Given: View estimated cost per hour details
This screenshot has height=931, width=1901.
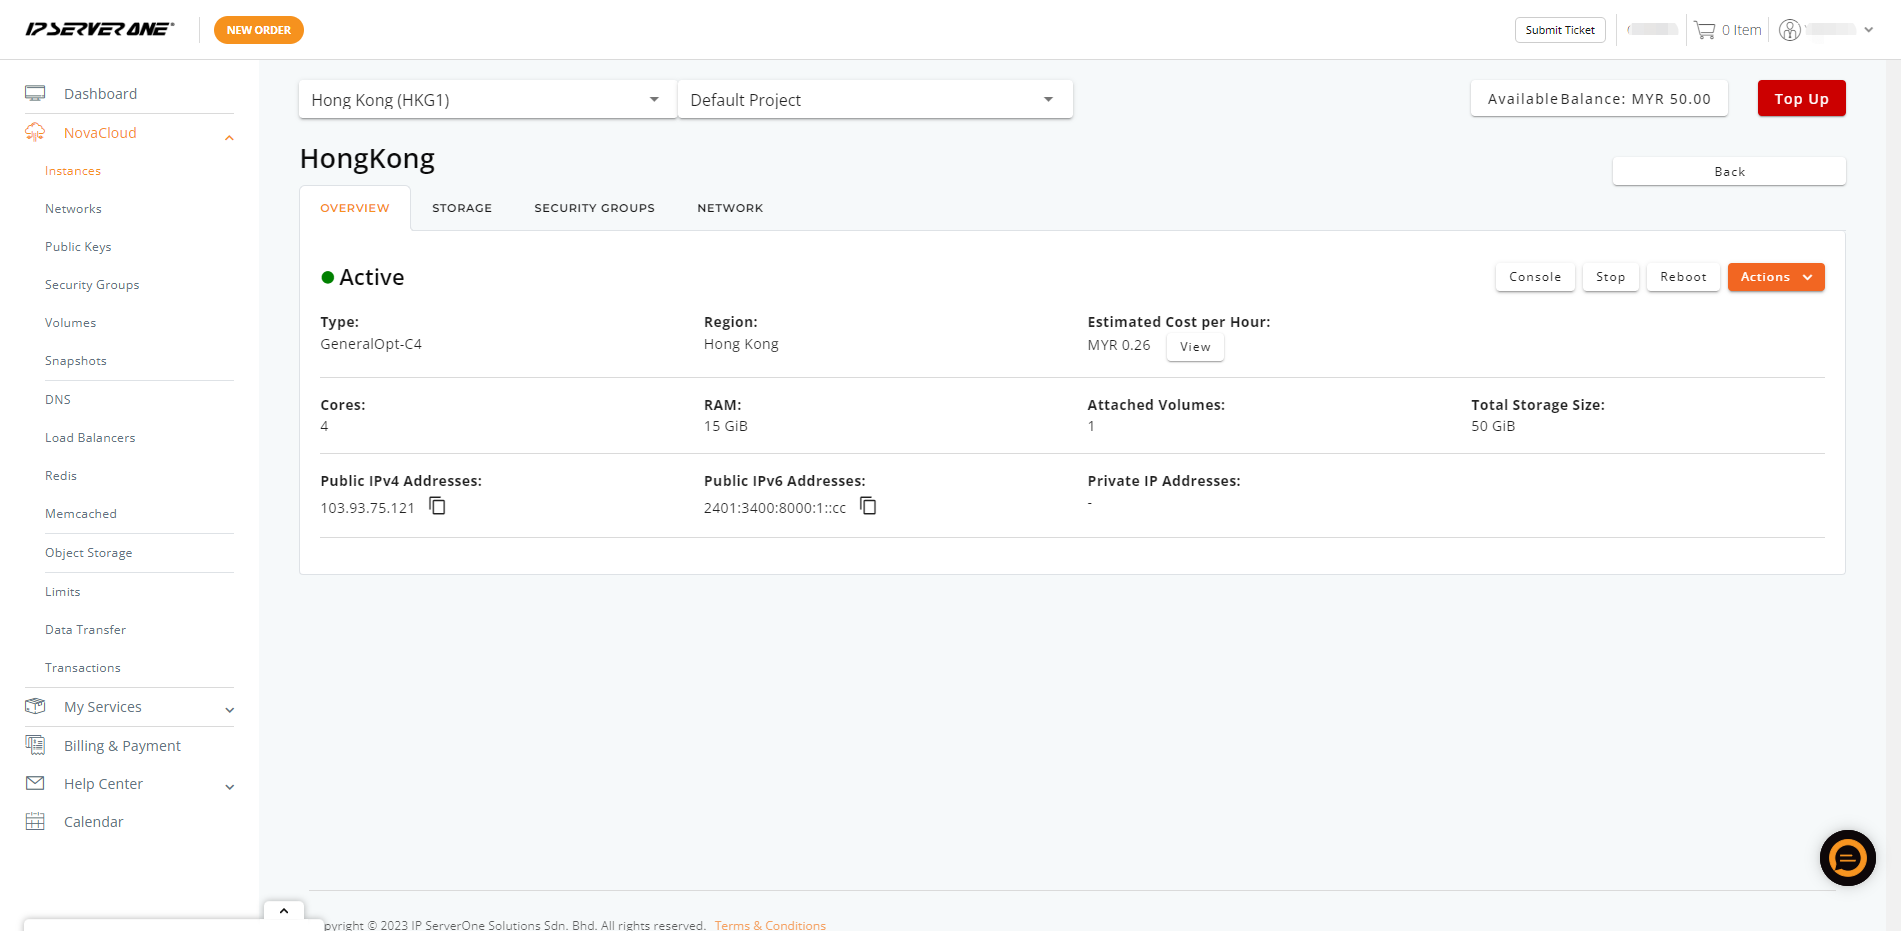Looking at the screenshot, I should 1195,347.
